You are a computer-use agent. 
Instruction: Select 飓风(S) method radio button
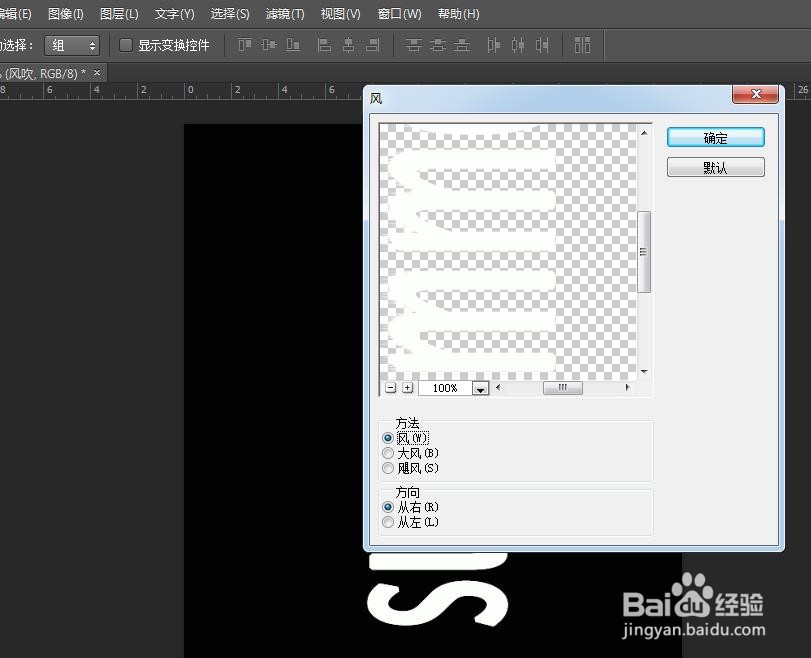pyautogui.click(x=388, y=468)
